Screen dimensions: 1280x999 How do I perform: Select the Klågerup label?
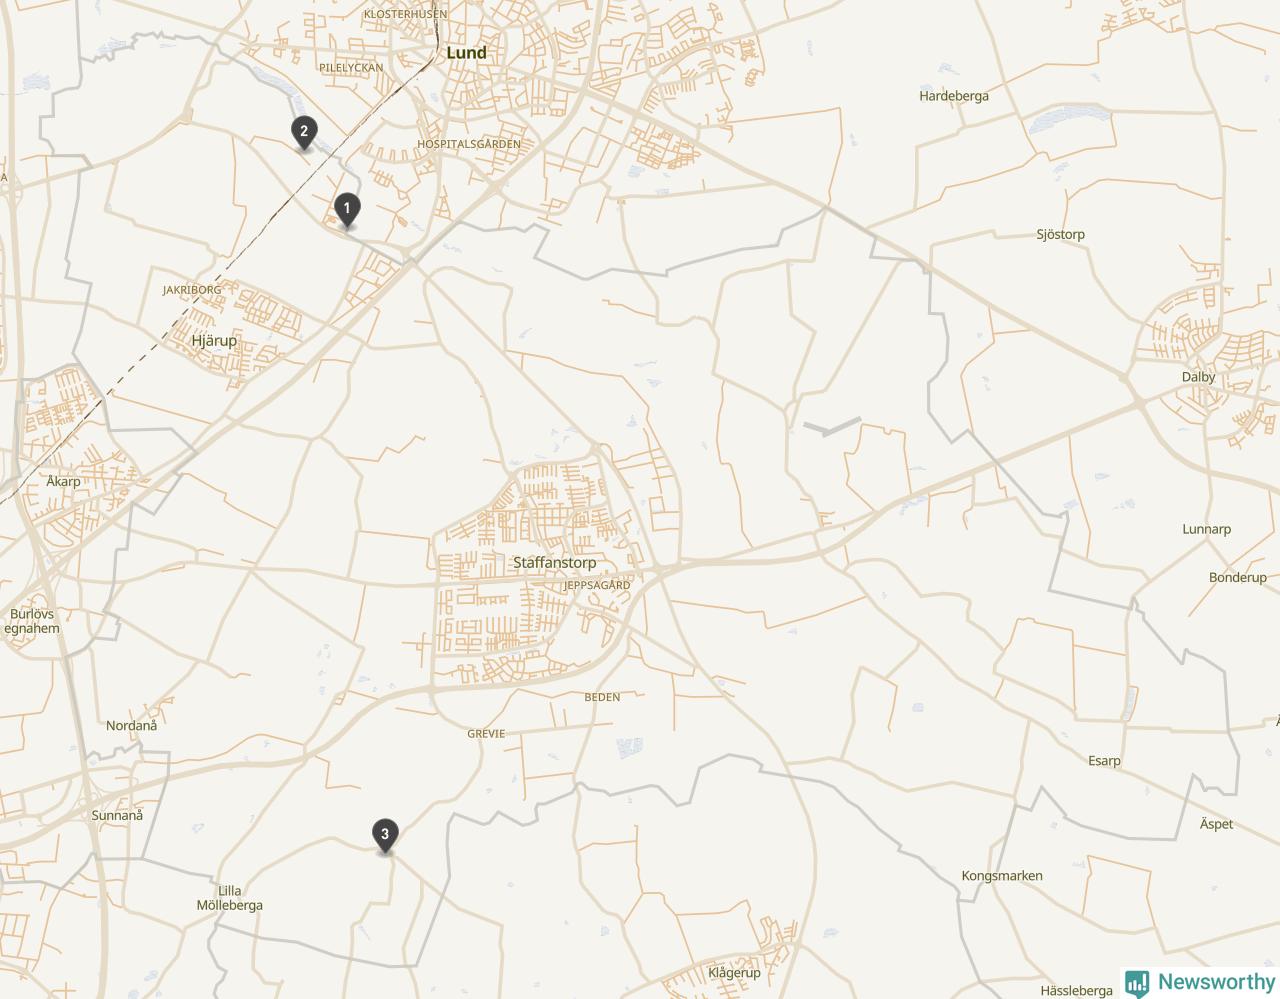tap(734, 973)
